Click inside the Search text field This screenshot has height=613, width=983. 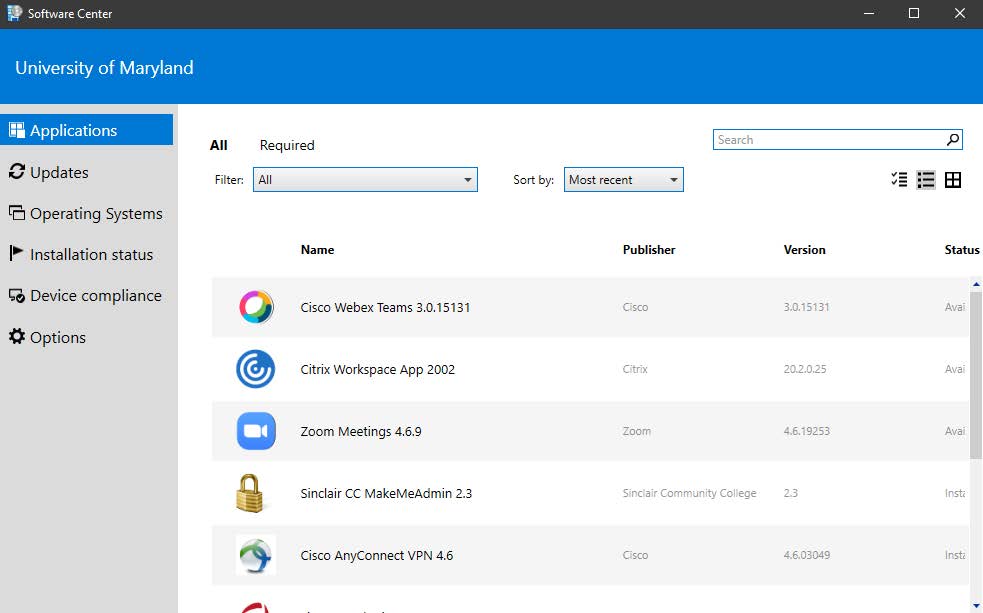[828, 140]
